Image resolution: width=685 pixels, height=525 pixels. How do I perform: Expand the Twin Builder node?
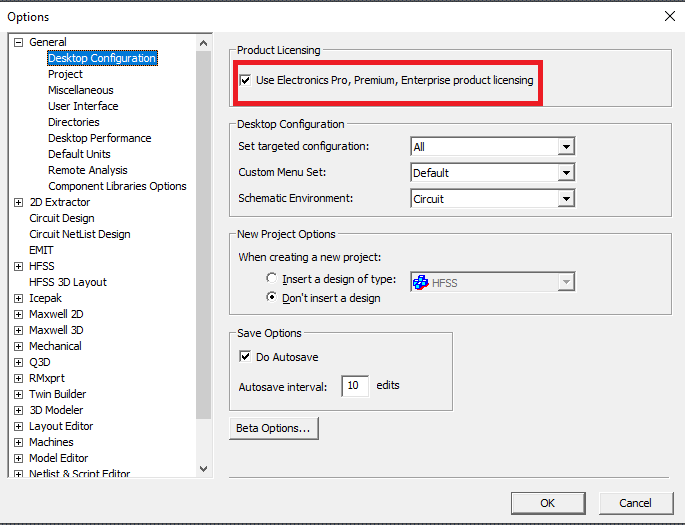click(18, 394)
